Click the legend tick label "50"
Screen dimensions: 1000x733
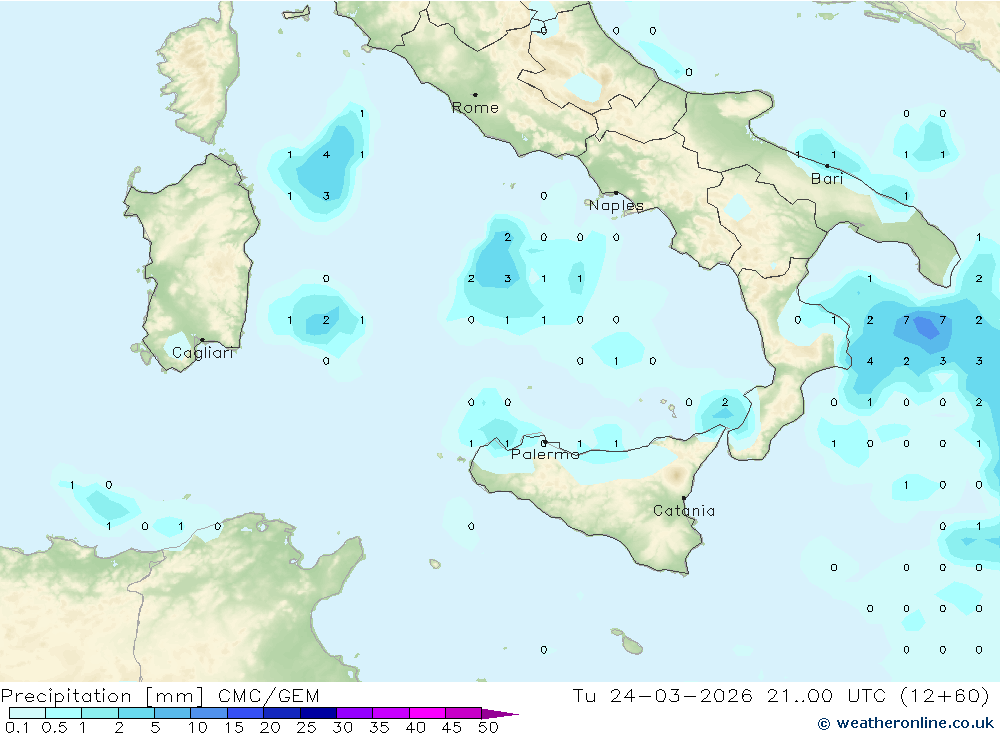pyautogui.click(x=488, y=727)
